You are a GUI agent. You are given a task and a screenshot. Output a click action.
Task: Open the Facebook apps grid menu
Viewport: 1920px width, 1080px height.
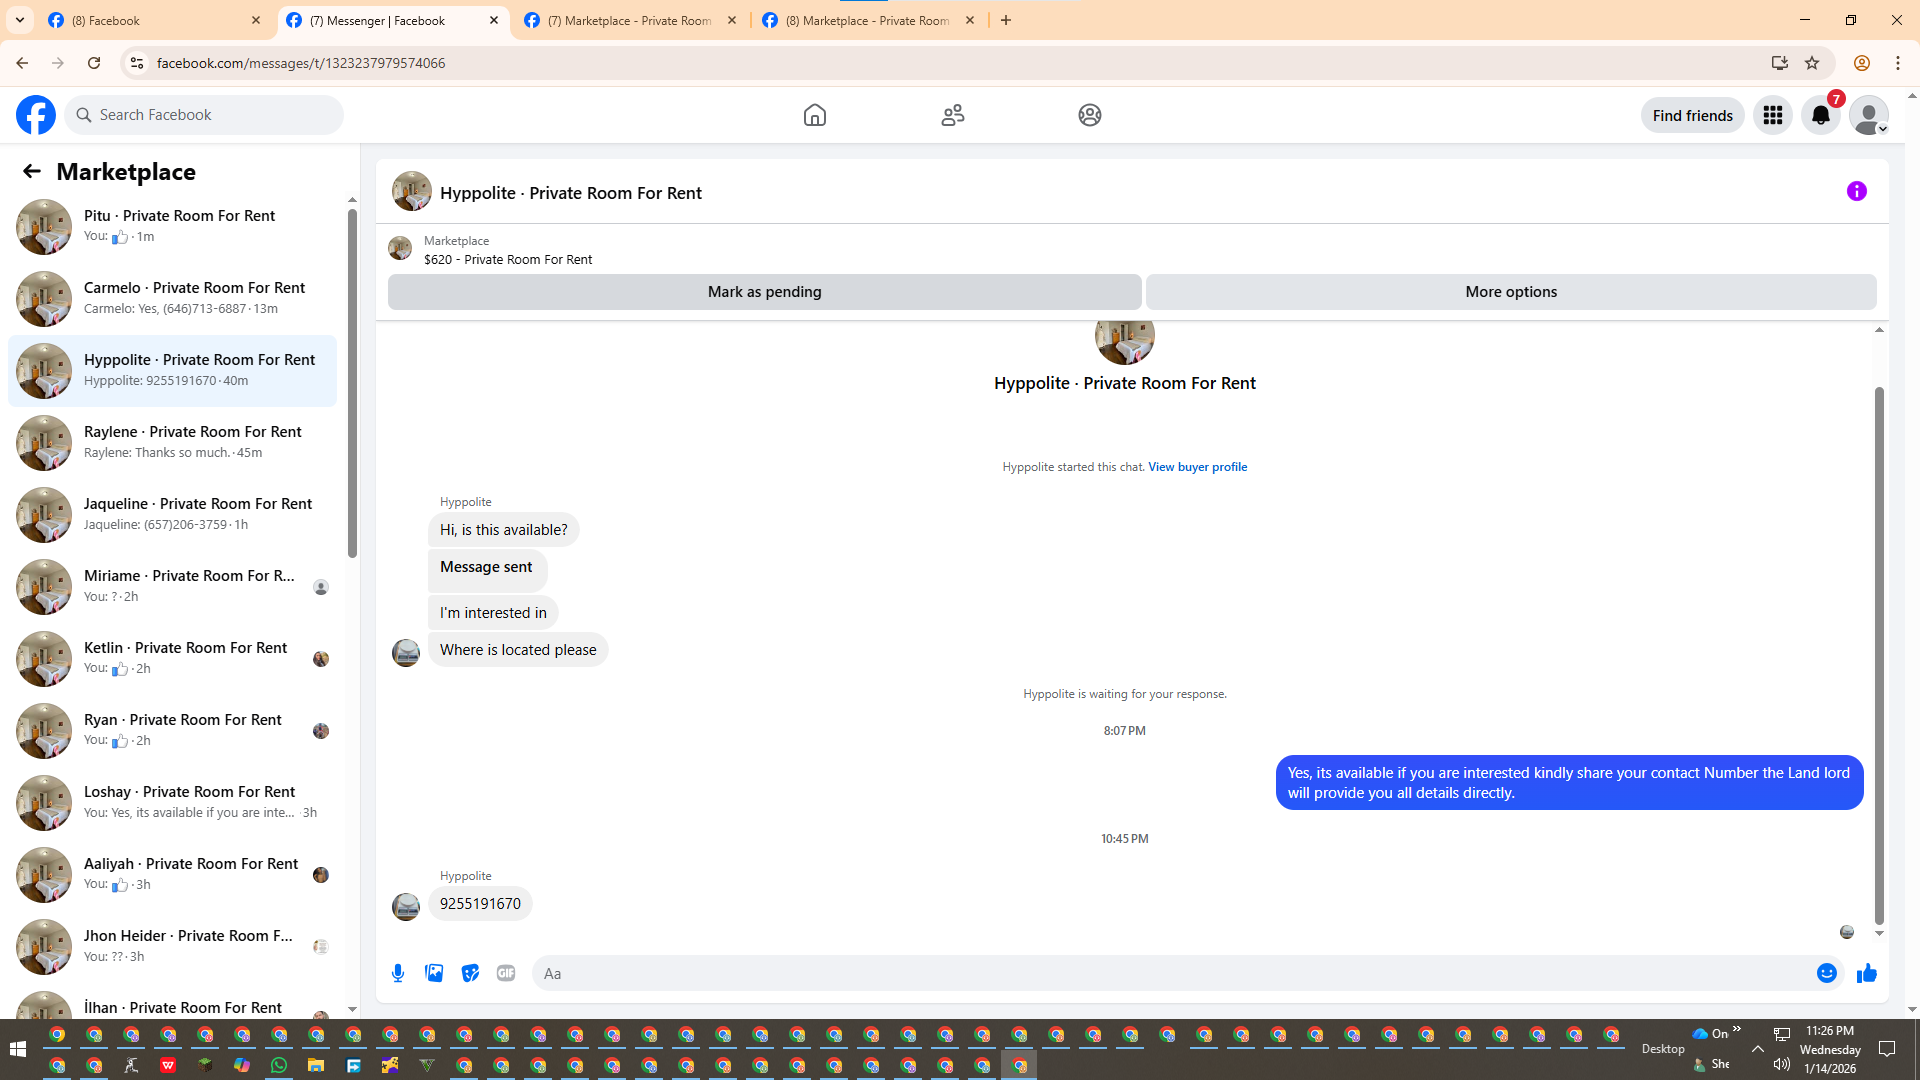pyautogui.click(x=1772, y=115)
